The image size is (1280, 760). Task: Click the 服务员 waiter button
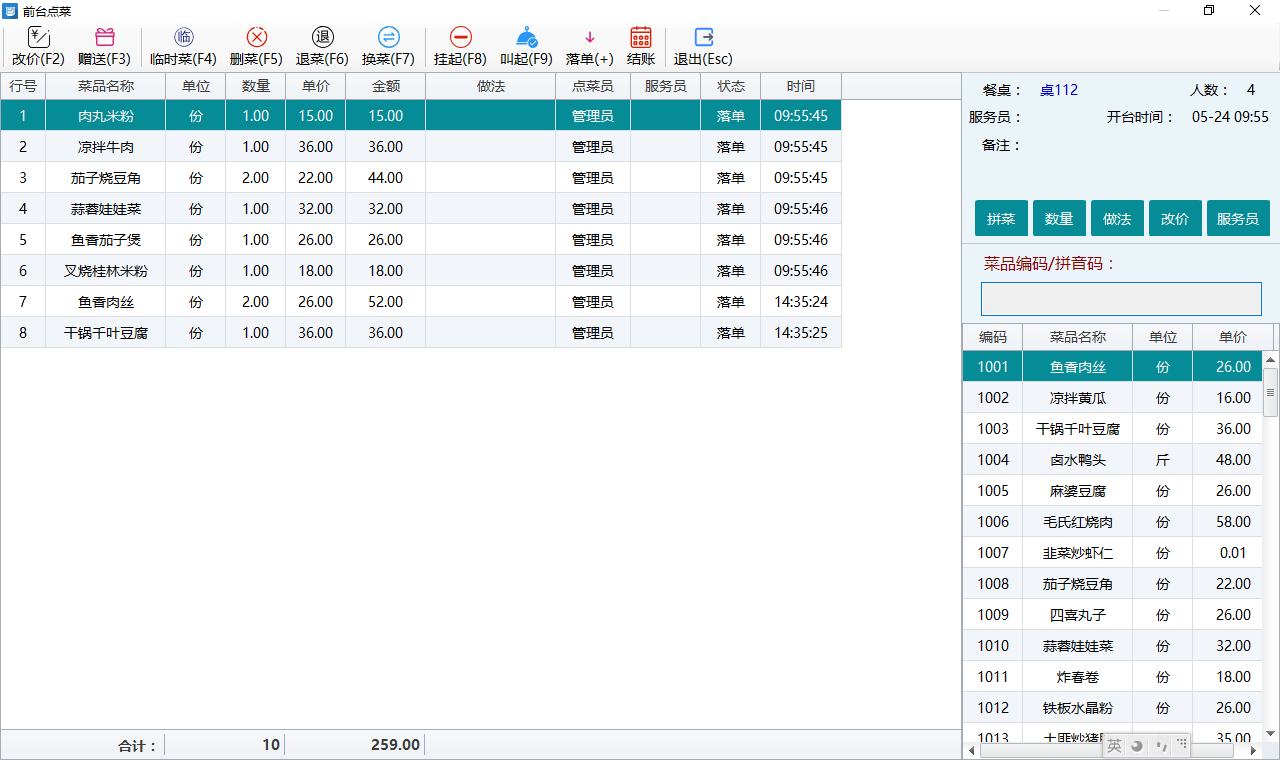(1238, 219)
